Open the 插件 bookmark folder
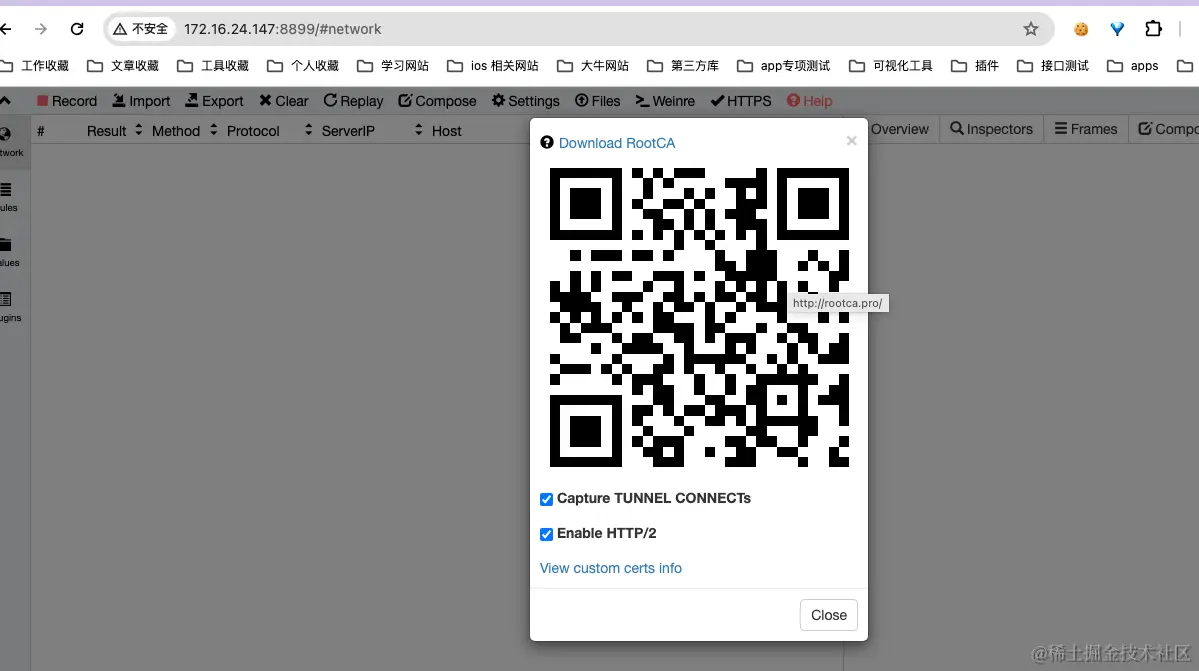 pyautogui.click(x=975, y=66)
